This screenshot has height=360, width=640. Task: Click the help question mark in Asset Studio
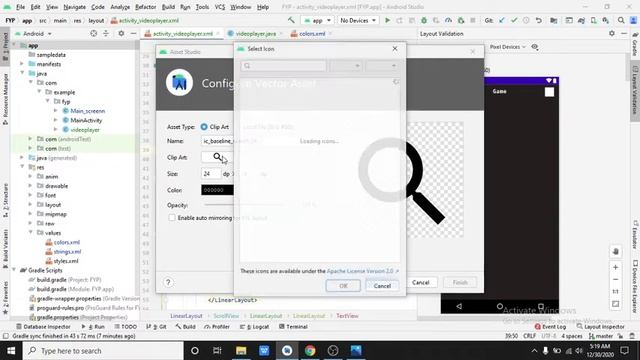point(168,282)
